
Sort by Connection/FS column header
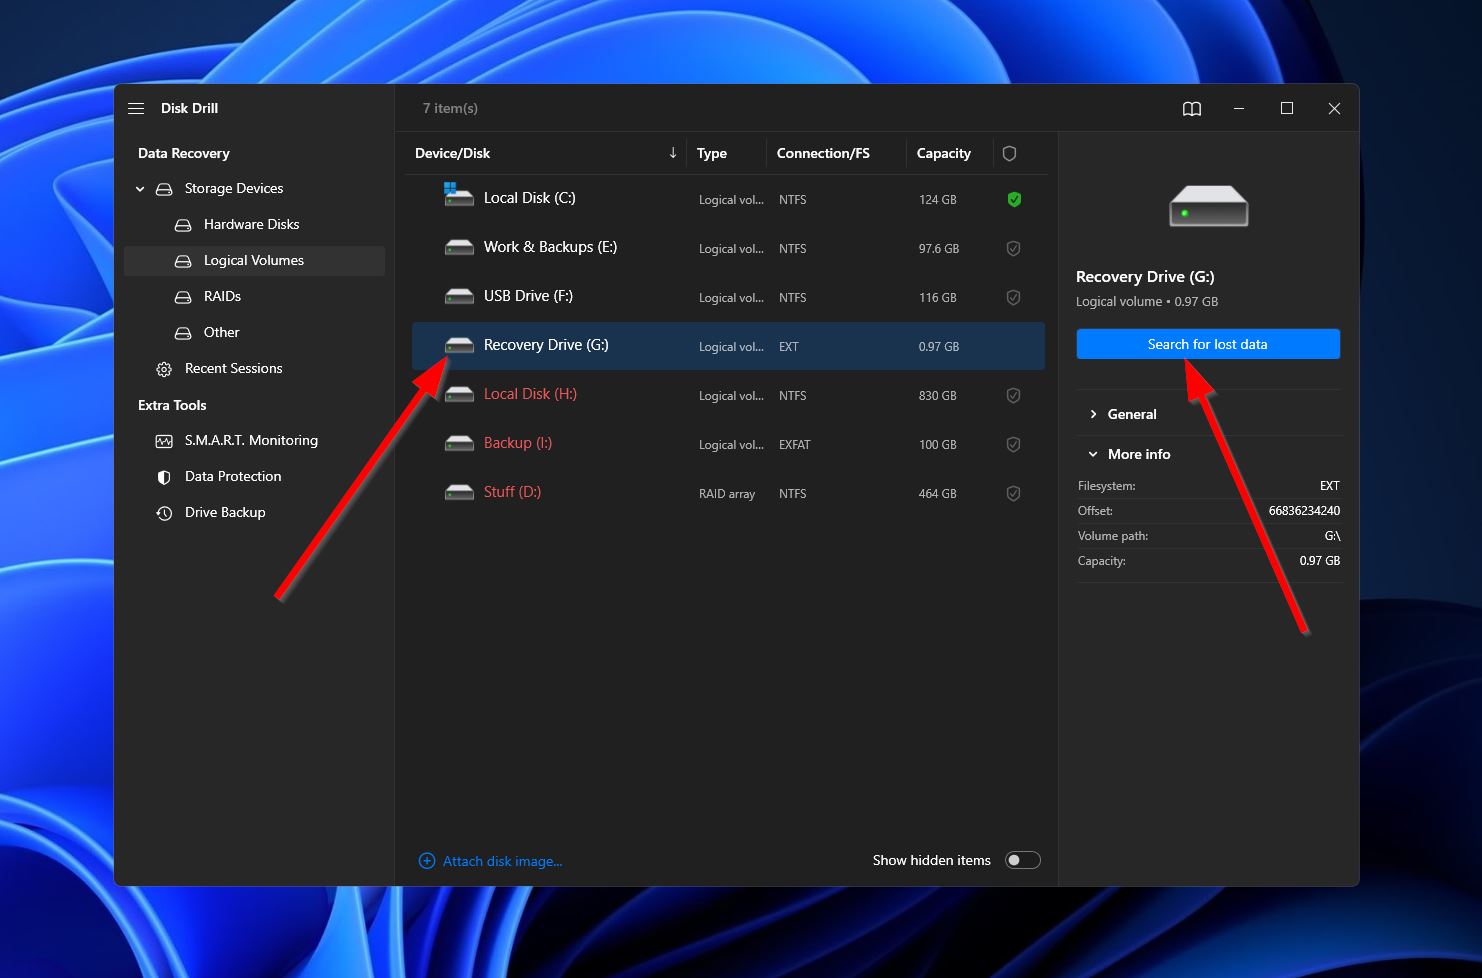coord(823,153)
